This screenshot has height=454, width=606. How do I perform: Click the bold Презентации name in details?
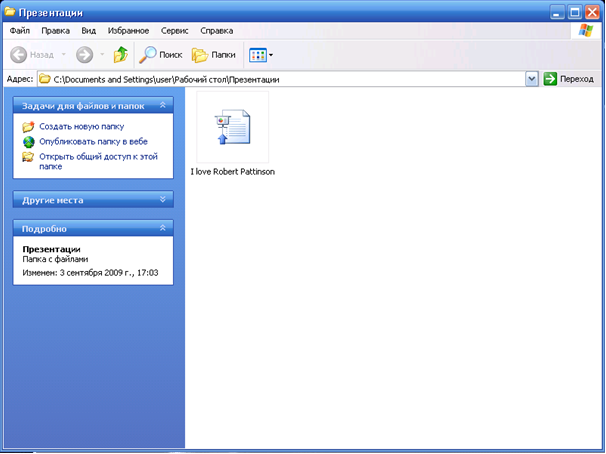[51, 249]
